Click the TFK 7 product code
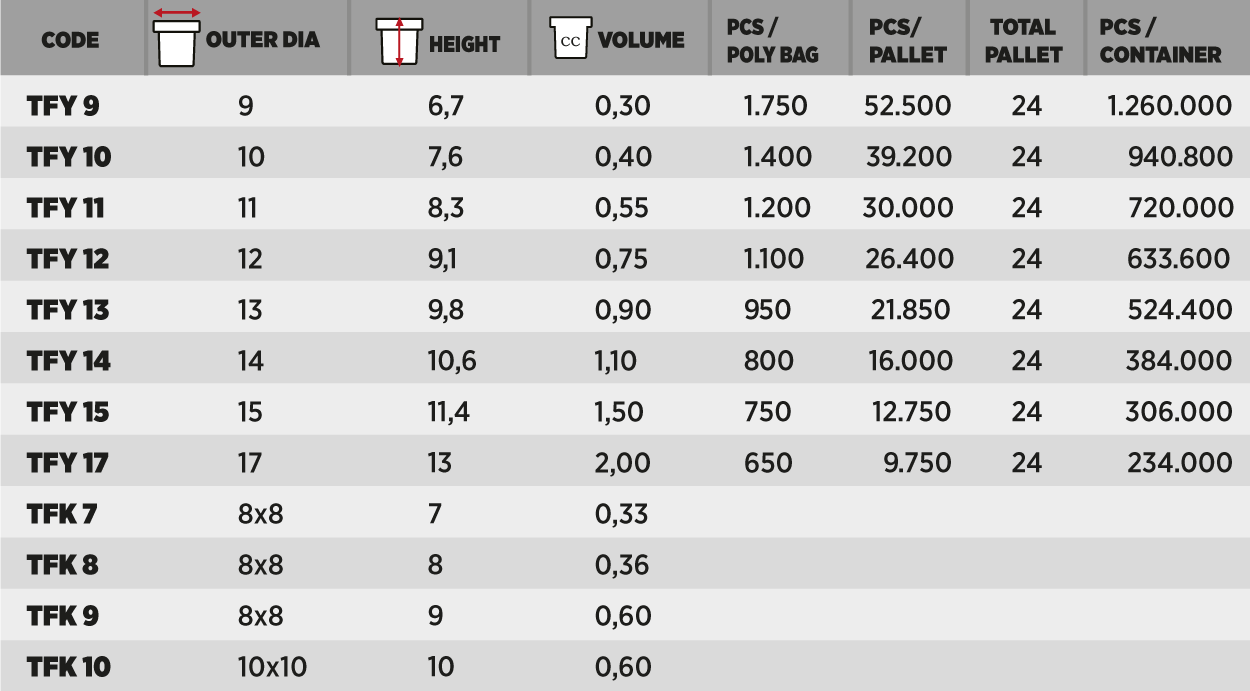This screenshot has width=1250, height=691. coord(62,514)
